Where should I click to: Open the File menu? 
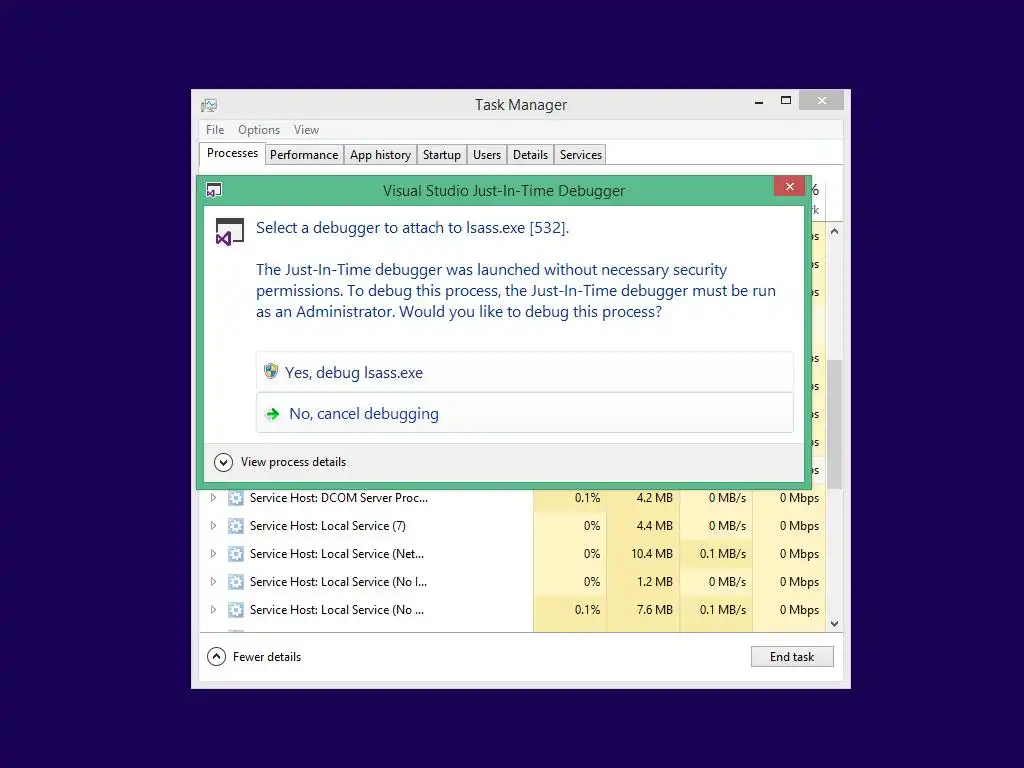[215, 130]
